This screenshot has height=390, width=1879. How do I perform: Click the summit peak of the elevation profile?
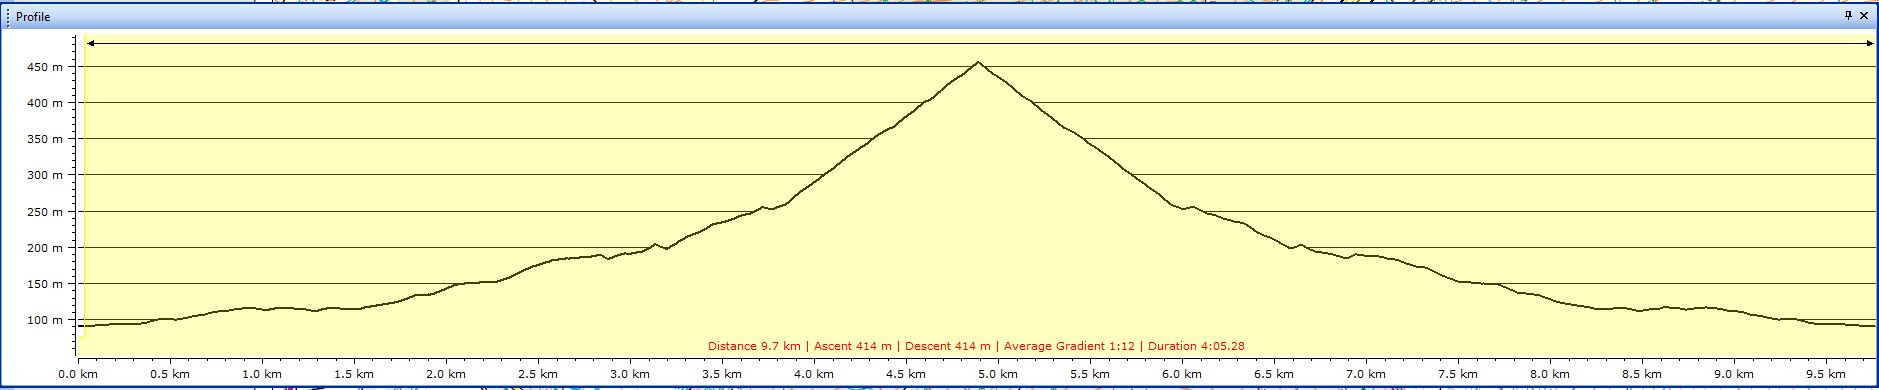tap(978, 62)
